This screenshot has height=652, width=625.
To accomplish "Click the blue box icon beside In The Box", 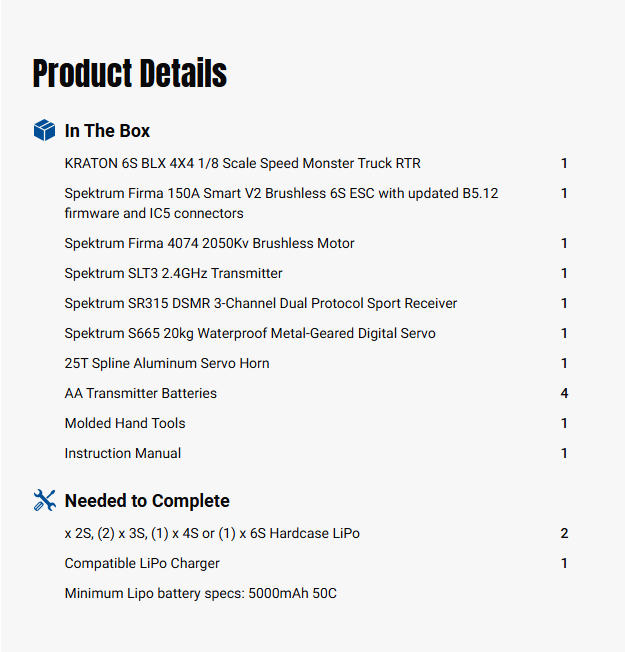I will coord(44,130).
